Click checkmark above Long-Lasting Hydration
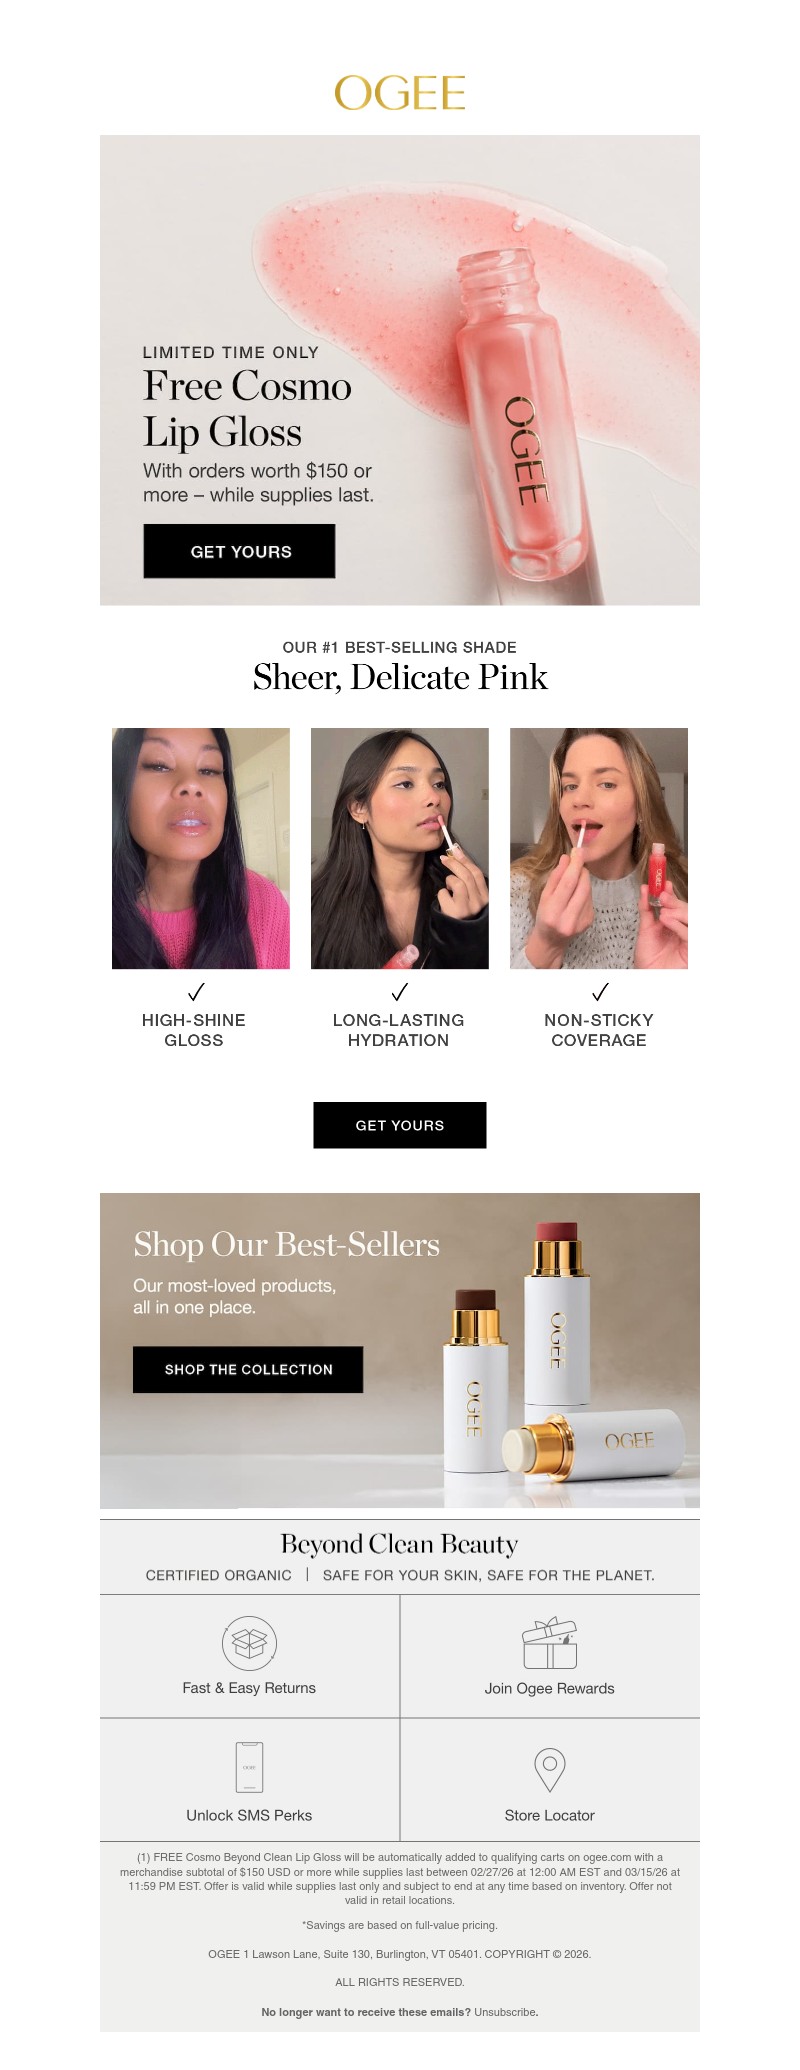Viewport: 800px width, 2070px height. [x=399, y=991]
